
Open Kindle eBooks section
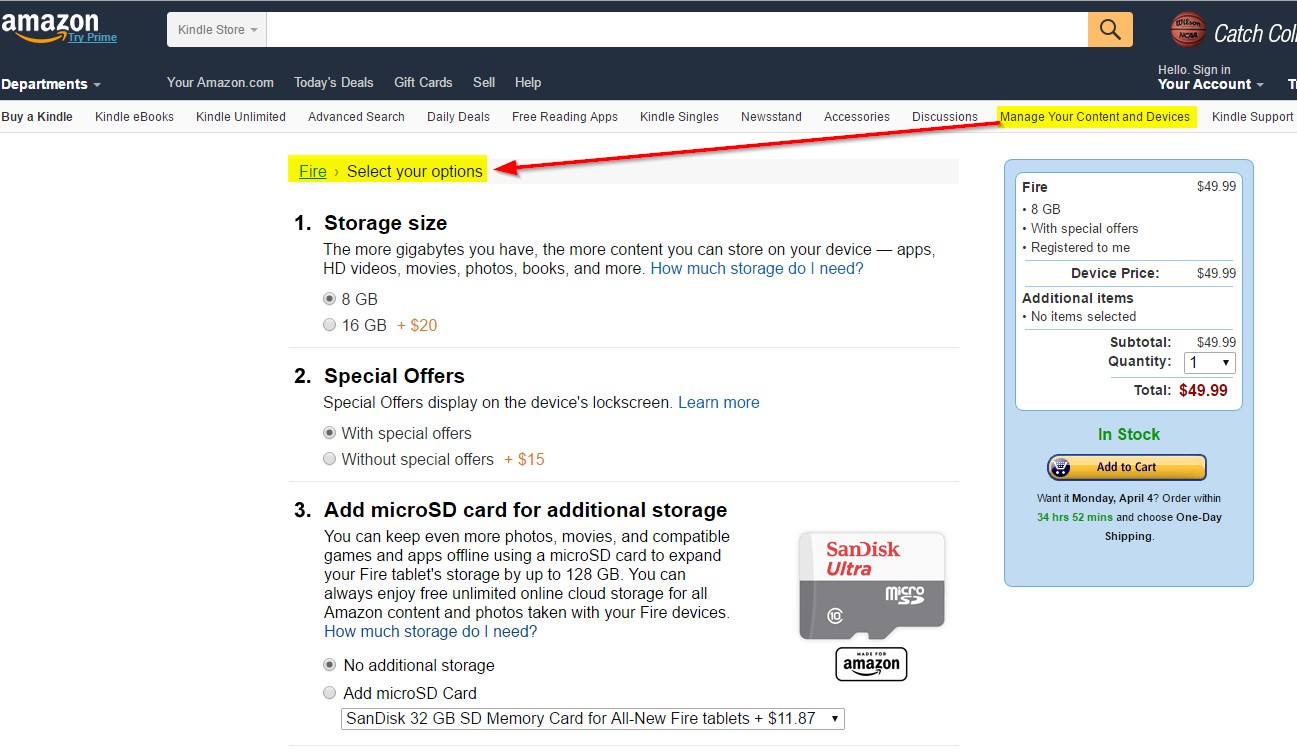(x=134, y=117)
